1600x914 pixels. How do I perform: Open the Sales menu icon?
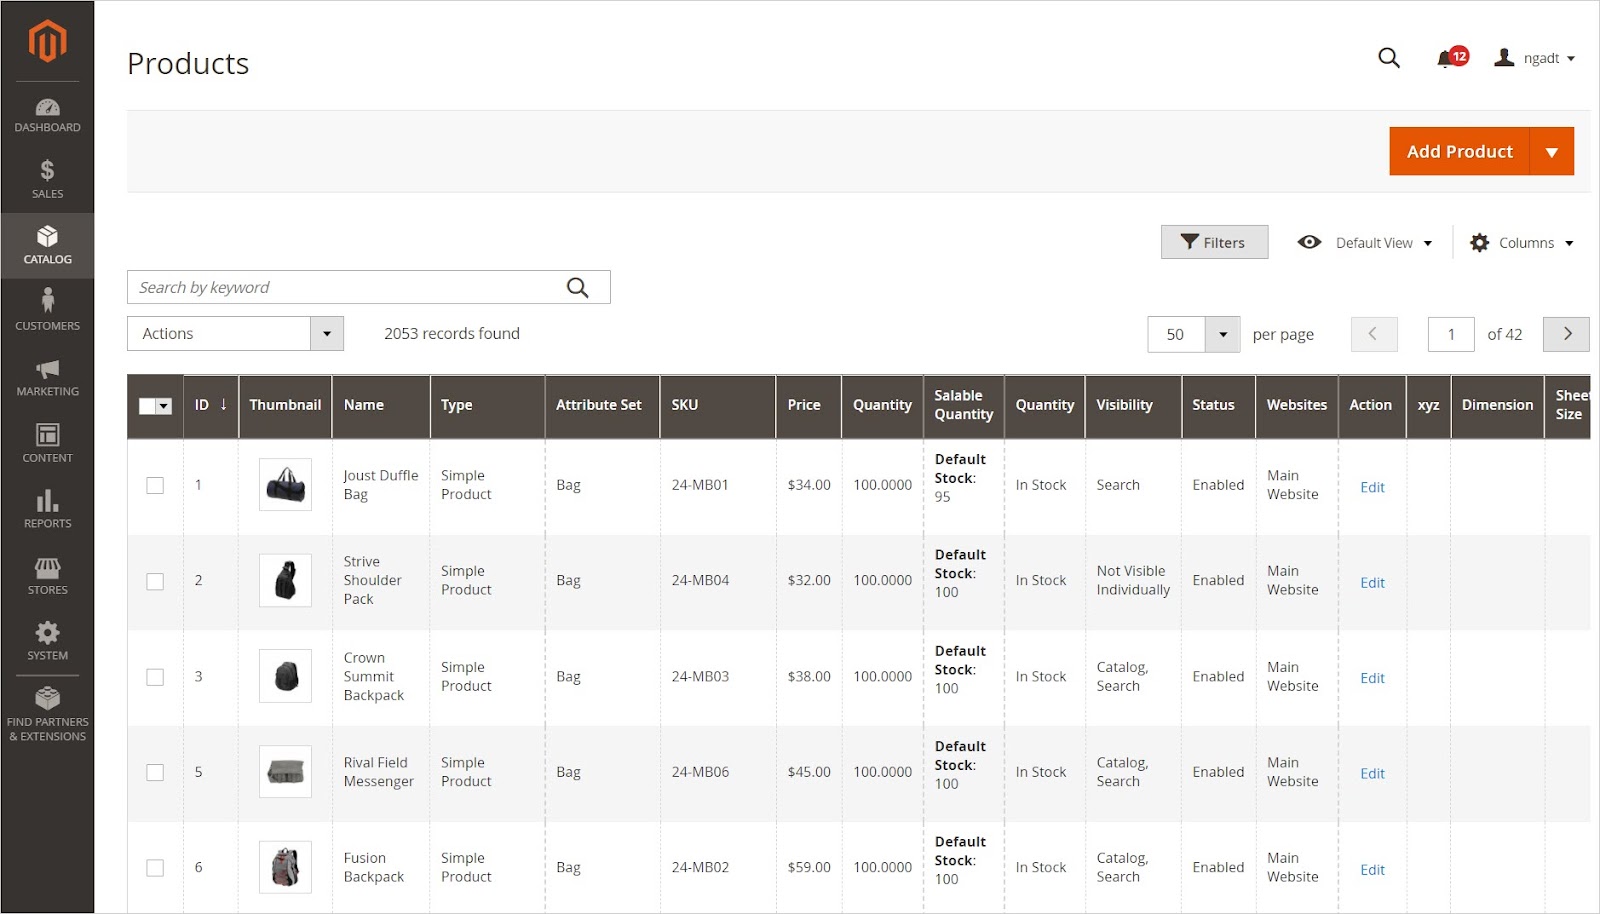point(47,179)
